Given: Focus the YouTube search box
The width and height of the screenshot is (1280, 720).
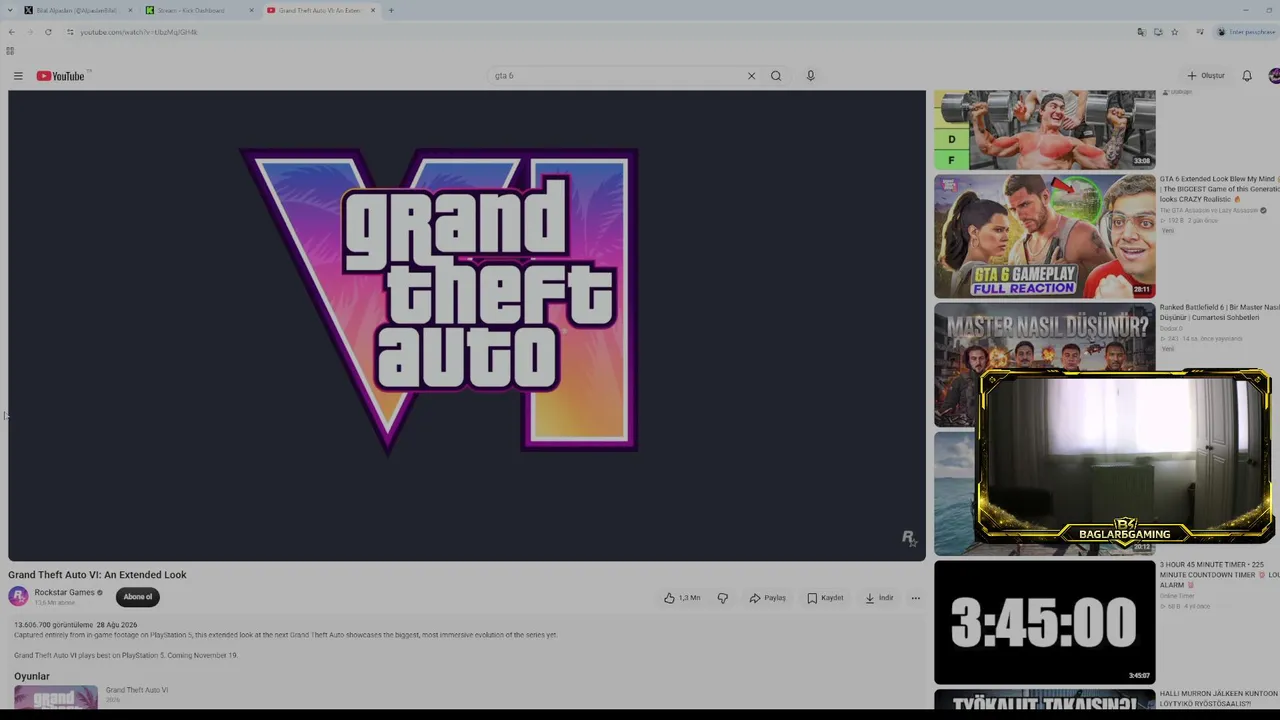Looking at the screenshot, I should click(617, 76).
